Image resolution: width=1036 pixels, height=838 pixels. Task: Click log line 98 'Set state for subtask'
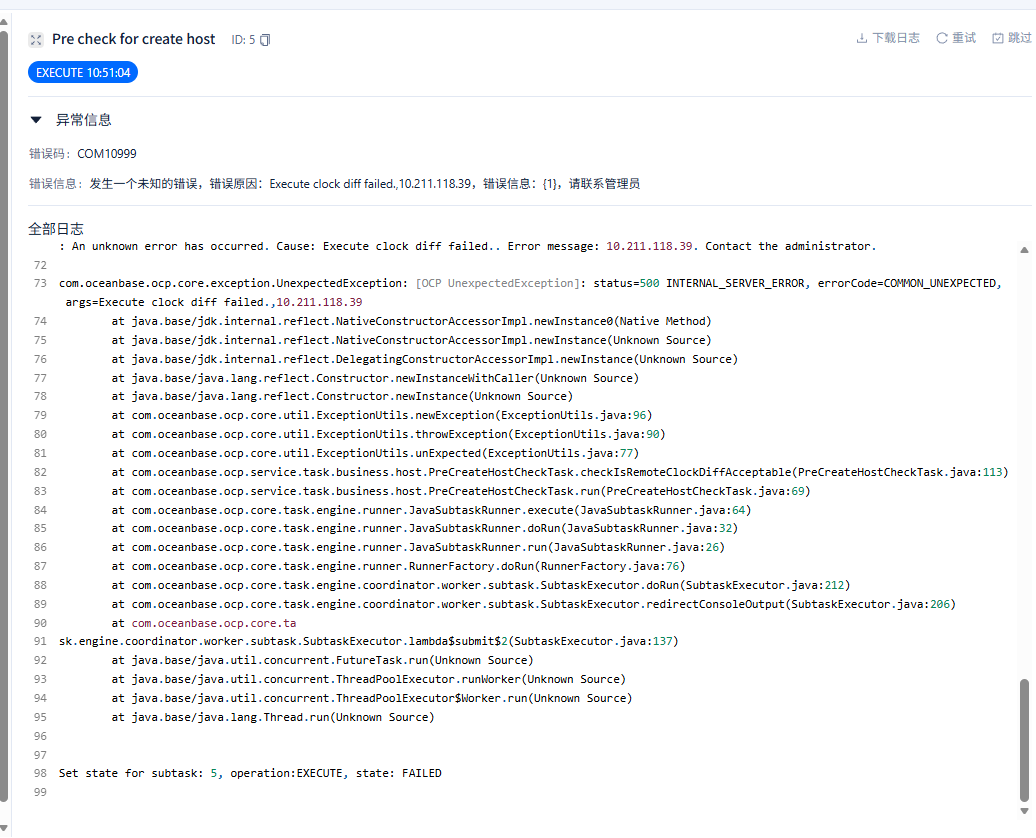250,773
